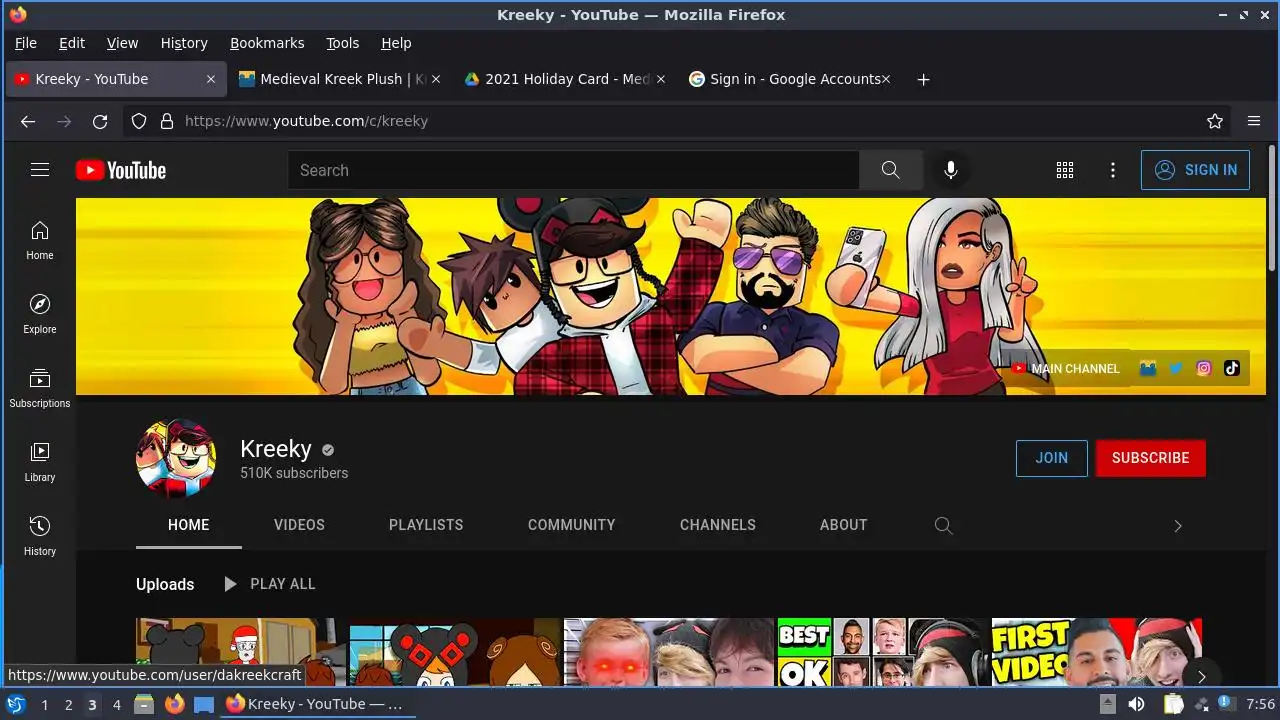The height and width of the screenshot is (720, 1280).
Task: Click the Kreeky channel avatar
Action: point(176,458)
